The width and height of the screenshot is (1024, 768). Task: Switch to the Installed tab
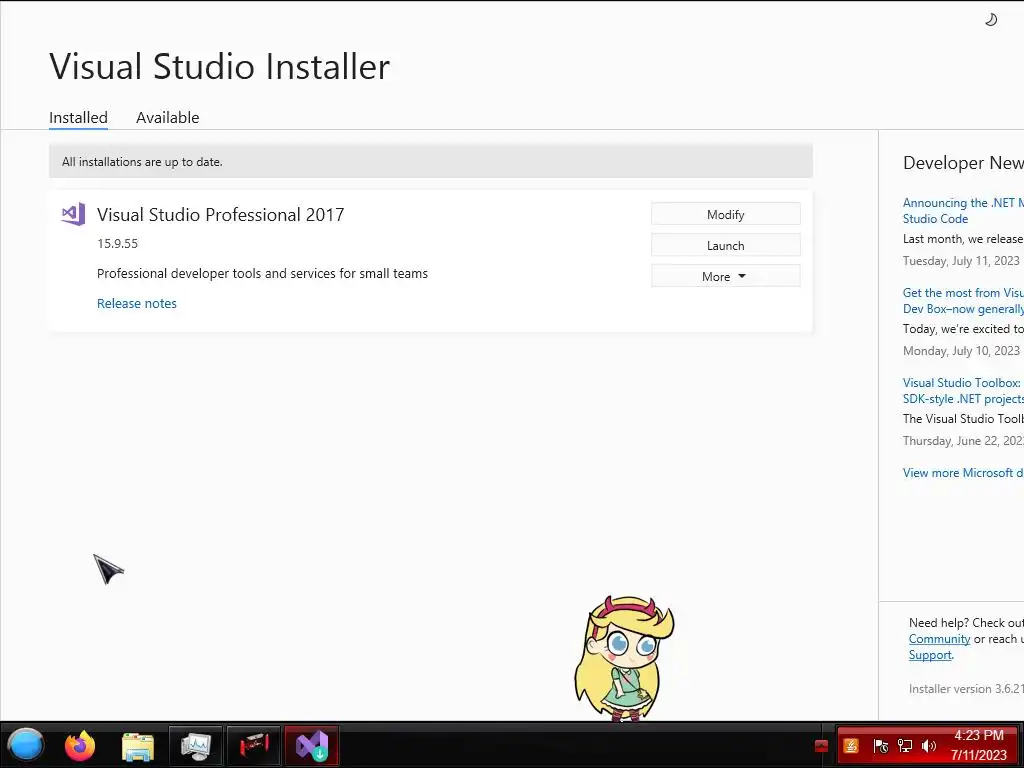[78, 118]
